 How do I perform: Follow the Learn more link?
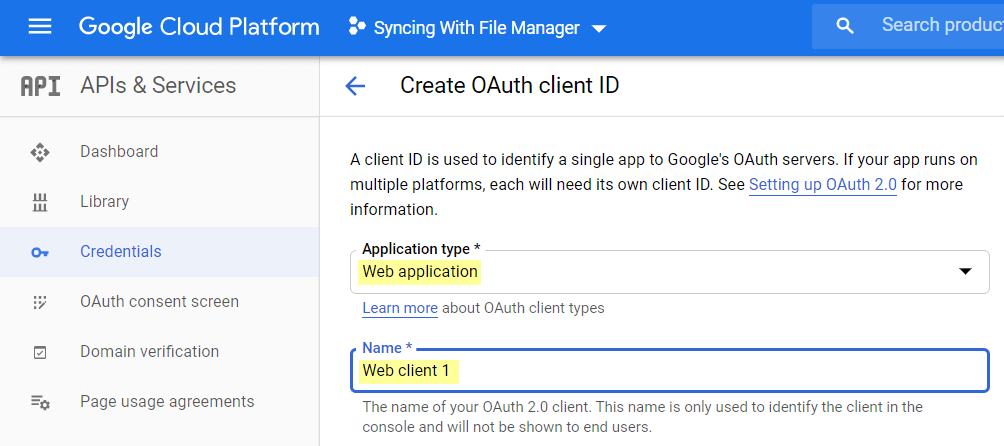[399, 308]
